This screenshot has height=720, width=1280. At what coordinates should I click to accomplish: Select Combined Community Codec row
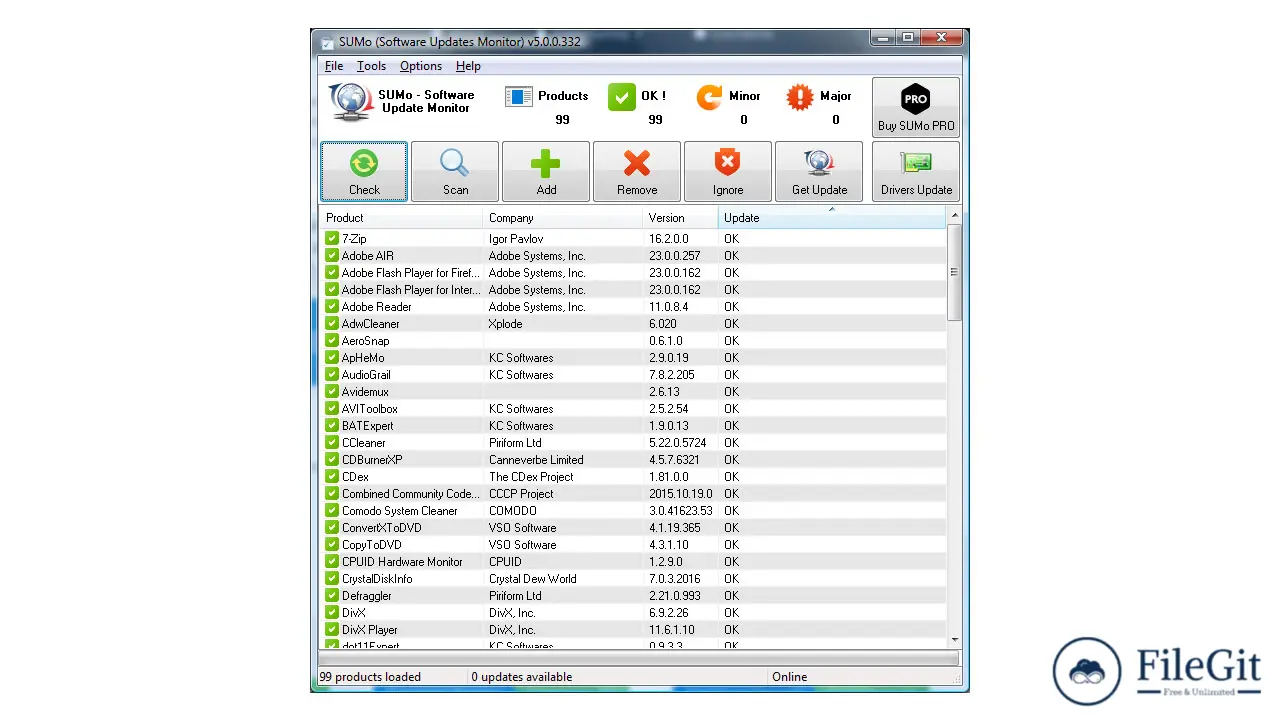pos(632,494)
